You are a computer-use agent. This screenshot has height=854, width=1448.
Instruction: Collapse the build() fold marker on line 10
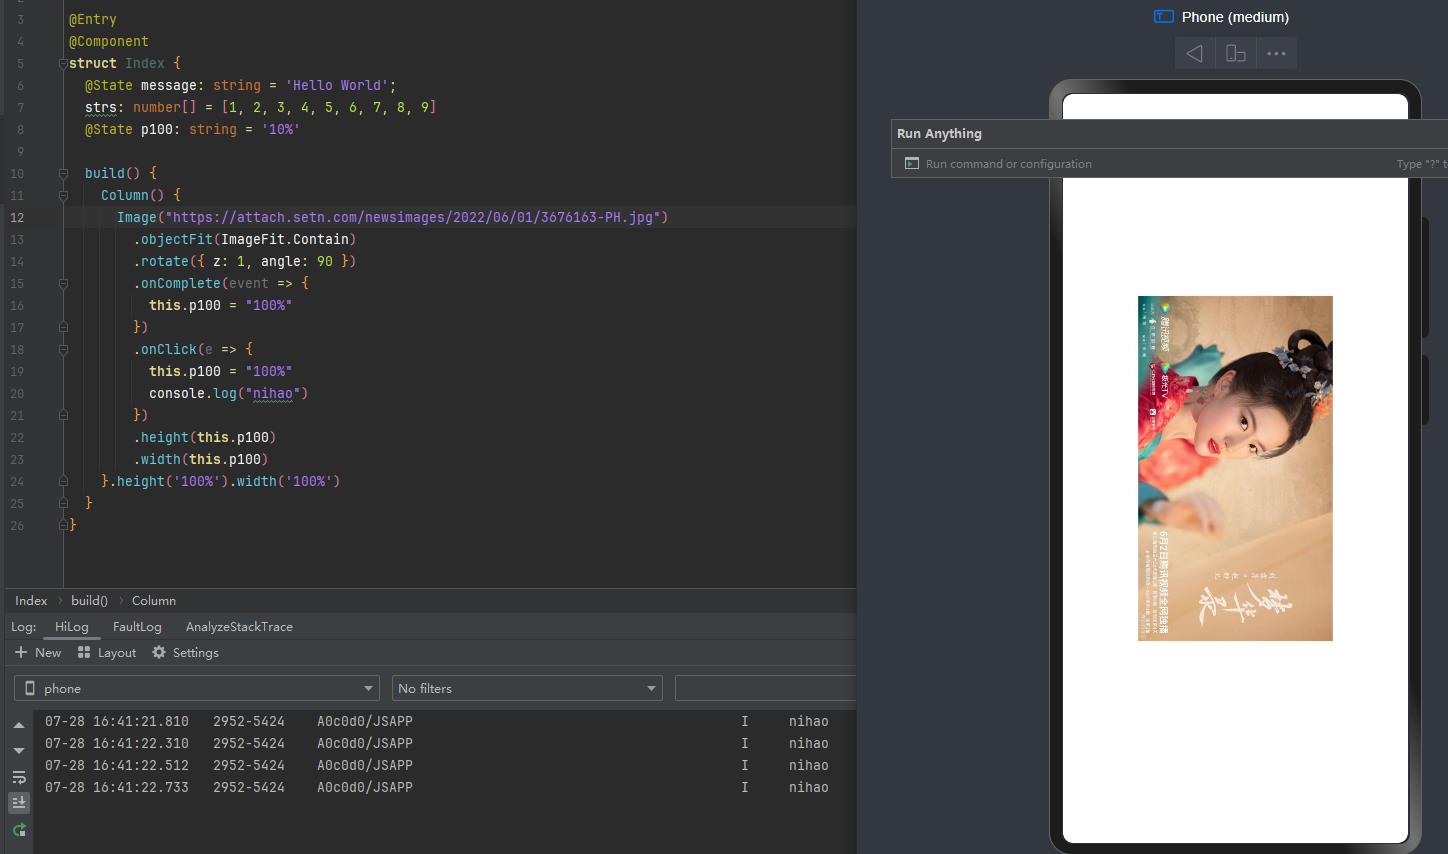[x=63, y=173]
